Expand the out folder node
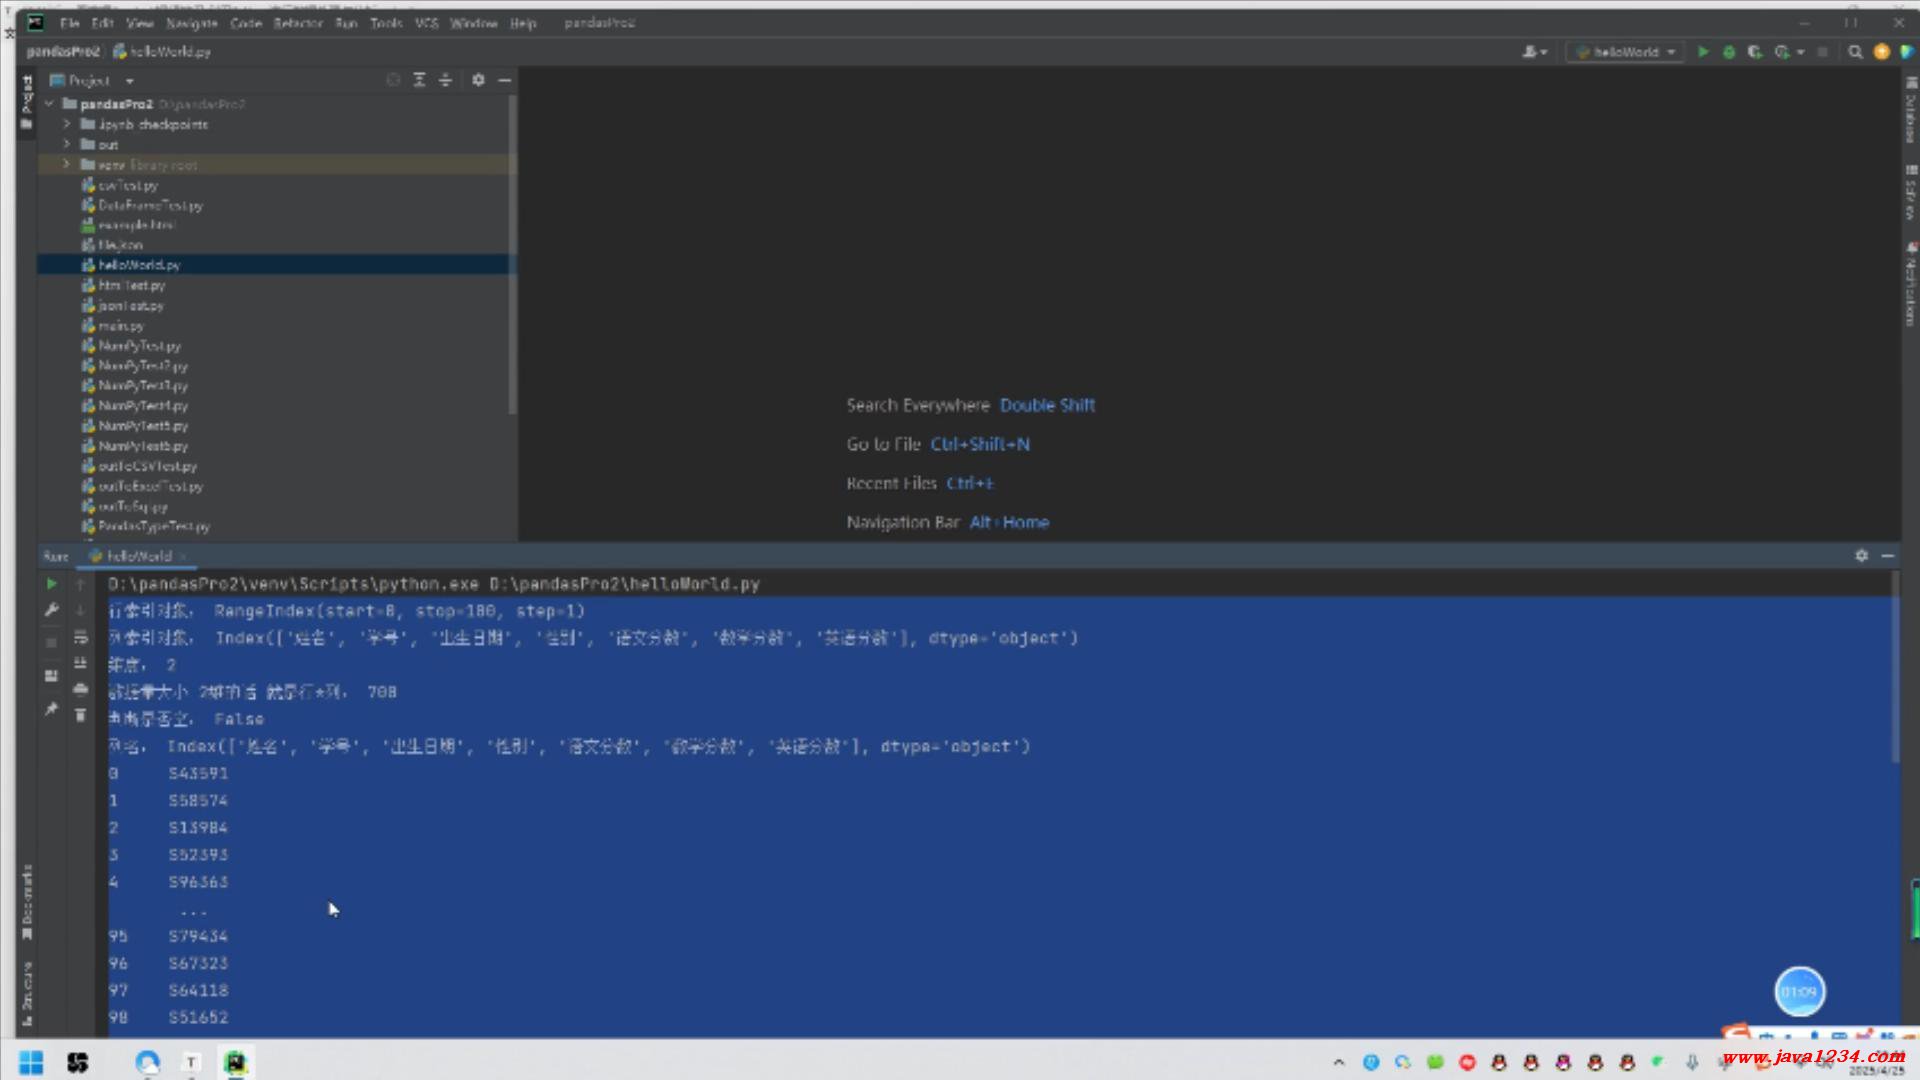Viewport: 1920px width, 1080px height. pos(67,144)
